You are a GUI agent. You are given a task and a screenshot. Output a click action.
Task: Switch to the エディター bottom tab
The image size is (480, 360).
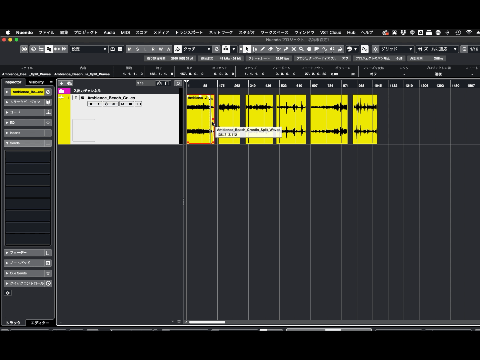[40, 323]
